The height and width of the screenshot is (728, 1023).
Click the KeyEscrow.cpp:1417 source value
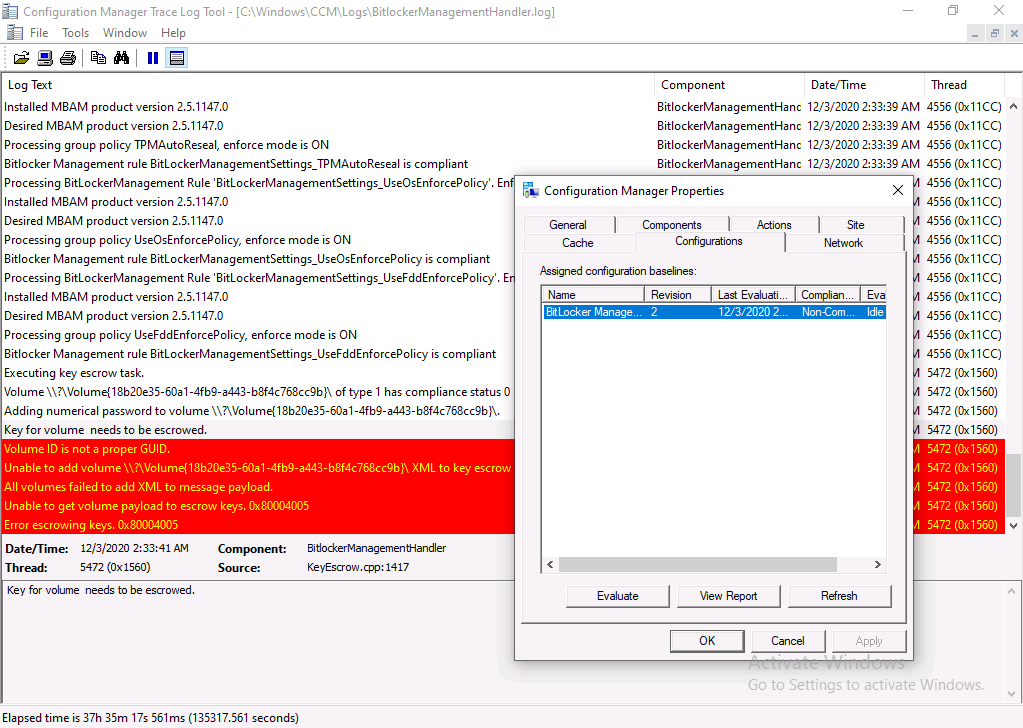pyautogui.click(x=358, y=567)
